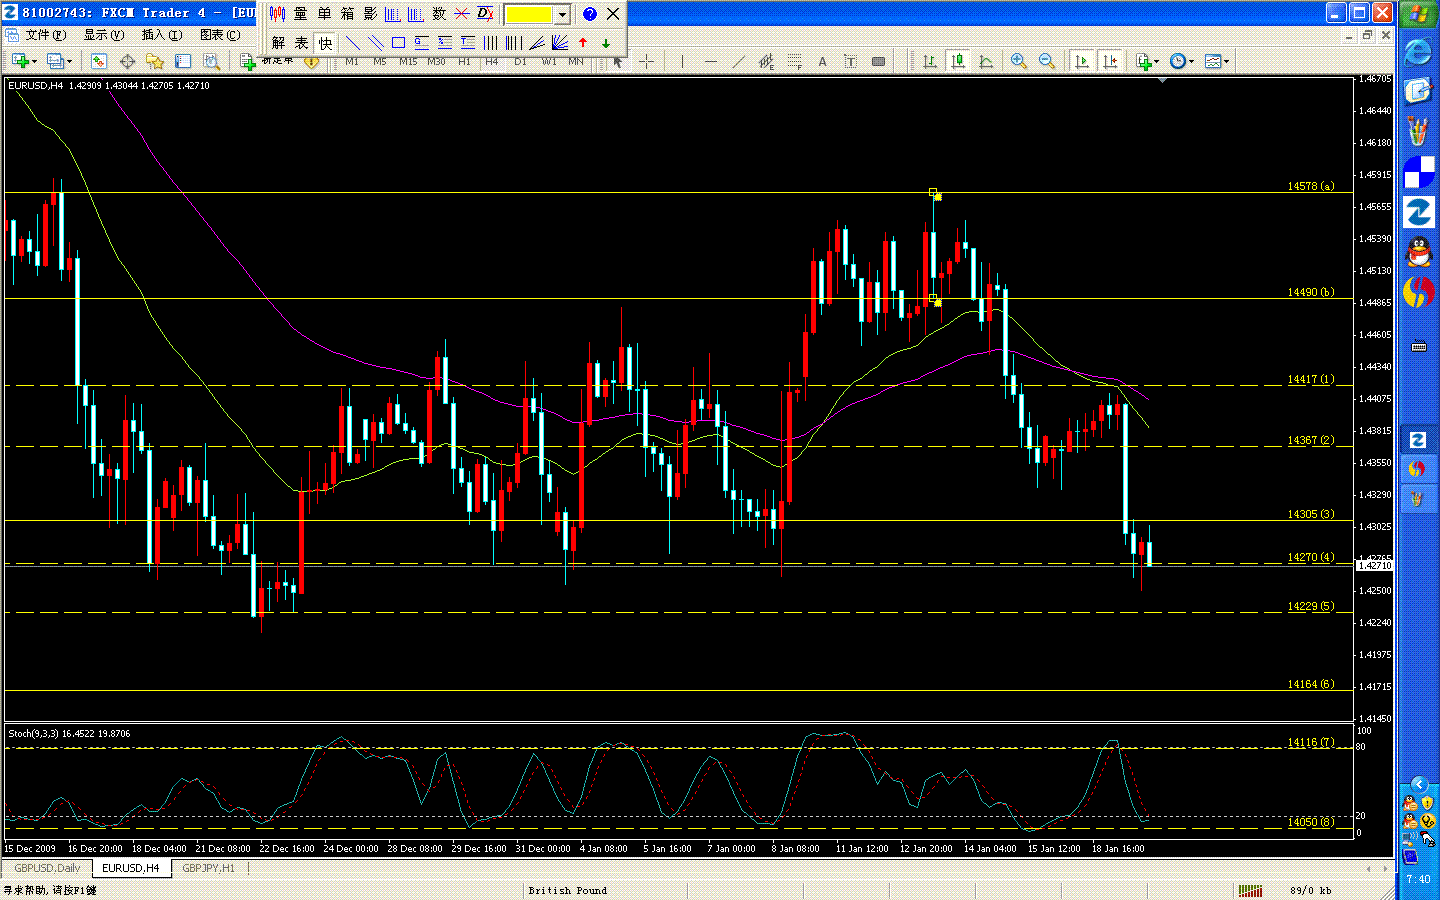Open the Templates dropdown
The width and height of the screenshot is (1440, 900).
click(1216, 62)
